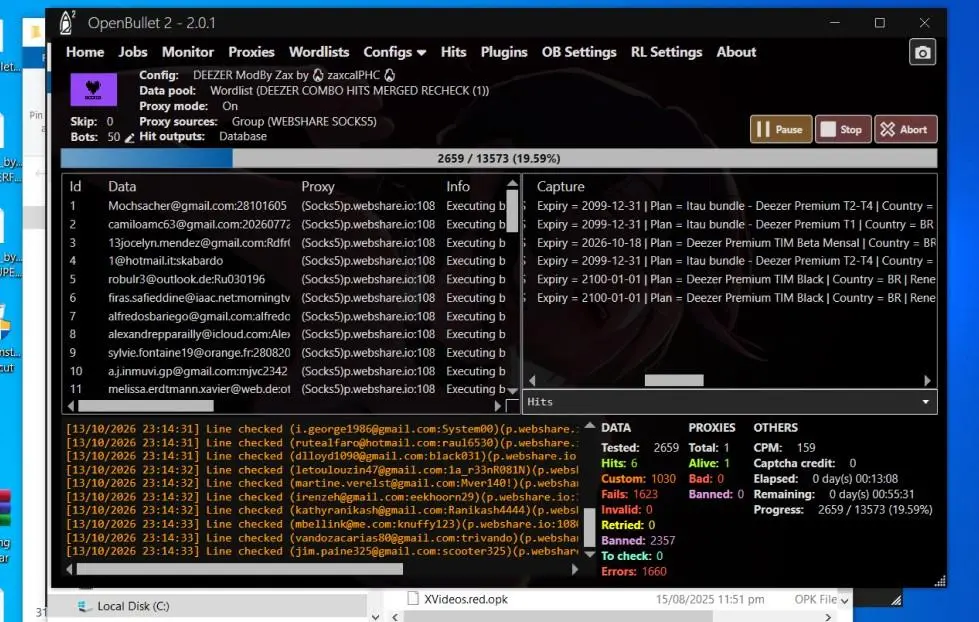Click the log panel horizontal scrollbar thumb
This screenshot has width=979, height=622.
239,570
